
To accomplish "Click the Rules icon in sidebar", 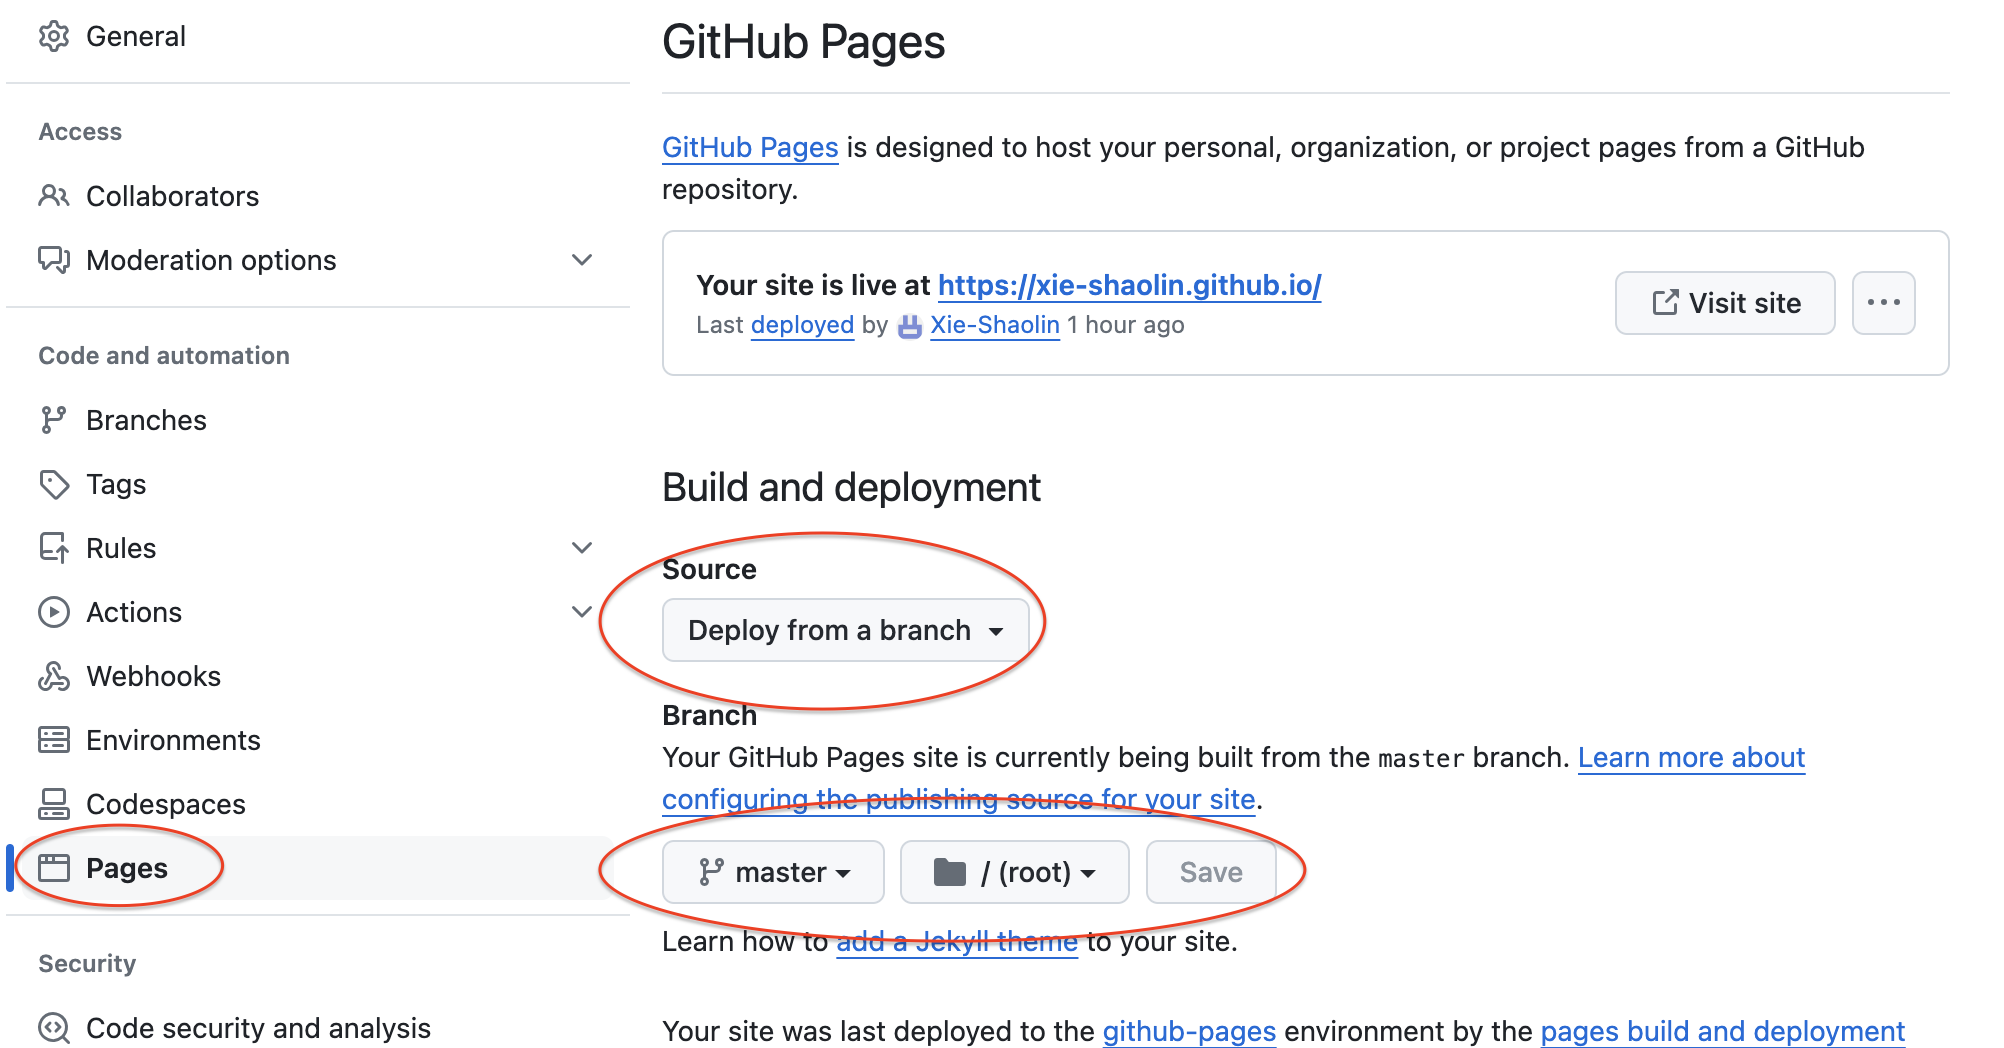I will (x=54, y=548).
